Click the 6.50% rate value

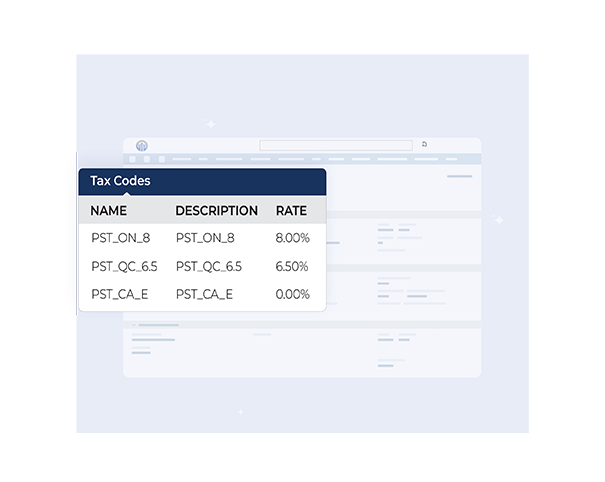point(293,266)
